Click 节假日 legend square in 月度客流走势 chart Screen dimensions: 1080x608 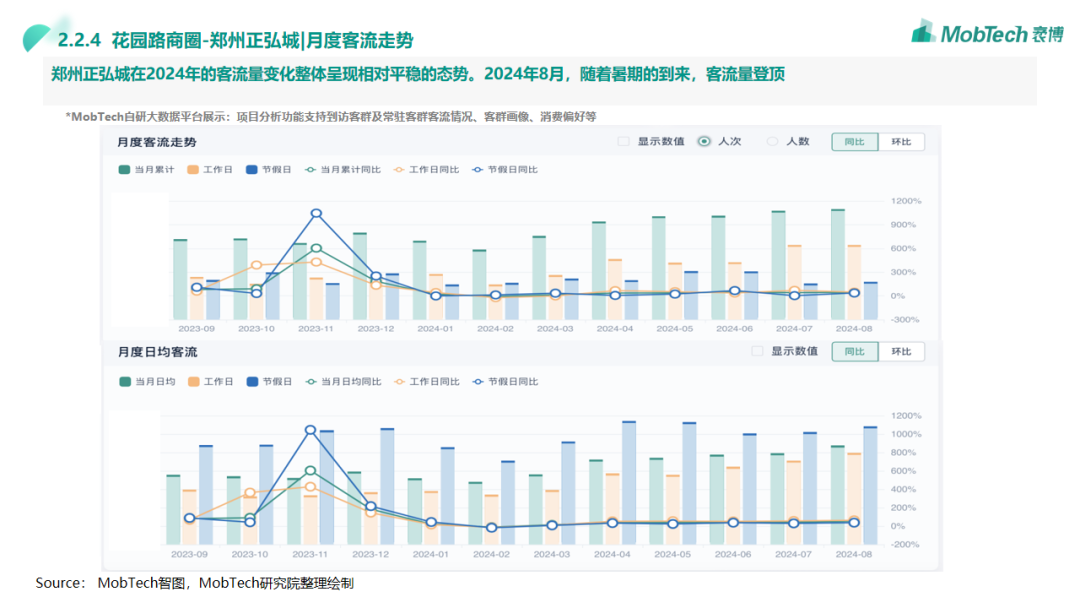coord(252,170)
